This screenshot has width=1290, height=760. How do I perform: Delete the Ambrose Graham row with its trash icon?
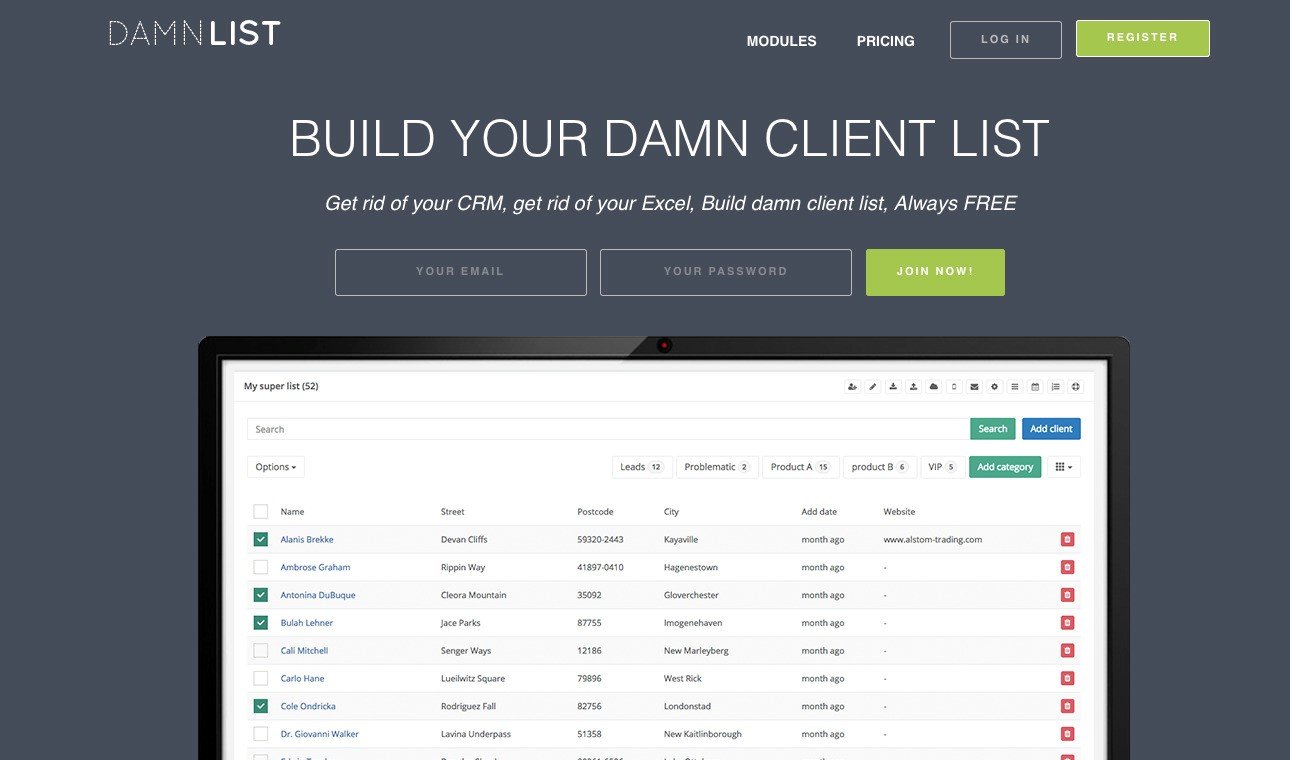pos(1067,567)
